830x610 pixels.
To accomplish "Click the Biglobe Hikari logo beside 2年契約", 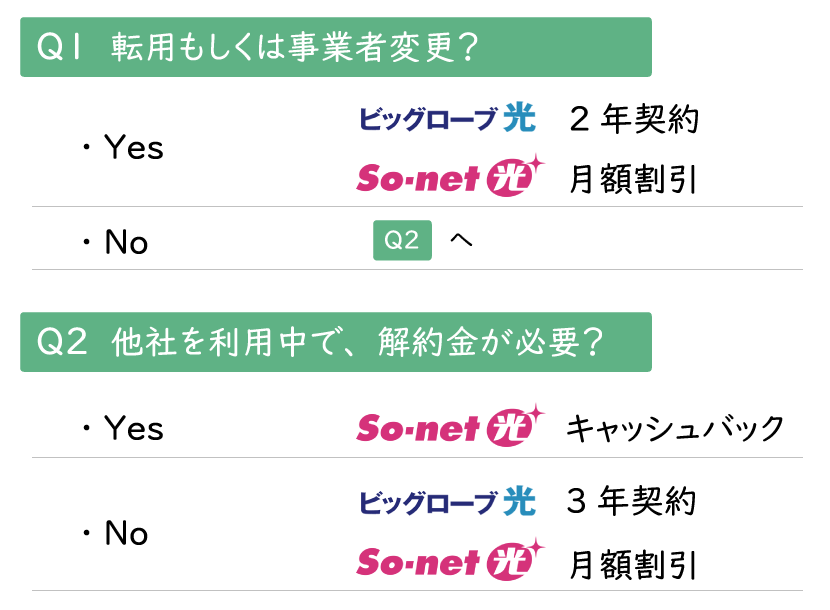I will (447, 118).
